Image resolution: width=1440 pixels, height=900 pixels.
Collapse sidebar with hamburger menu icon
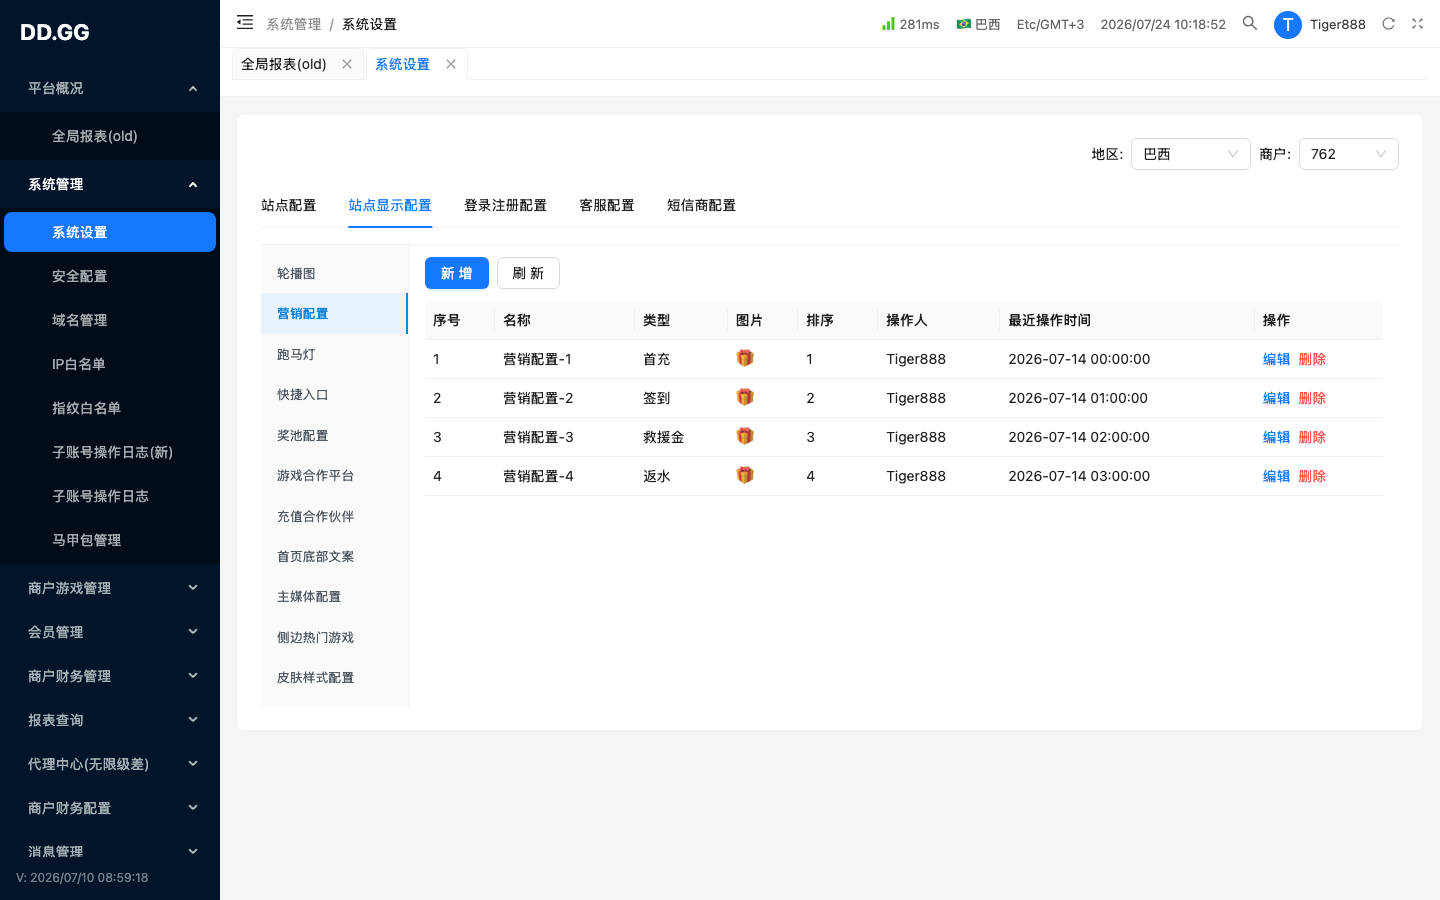tap(245, 22)
